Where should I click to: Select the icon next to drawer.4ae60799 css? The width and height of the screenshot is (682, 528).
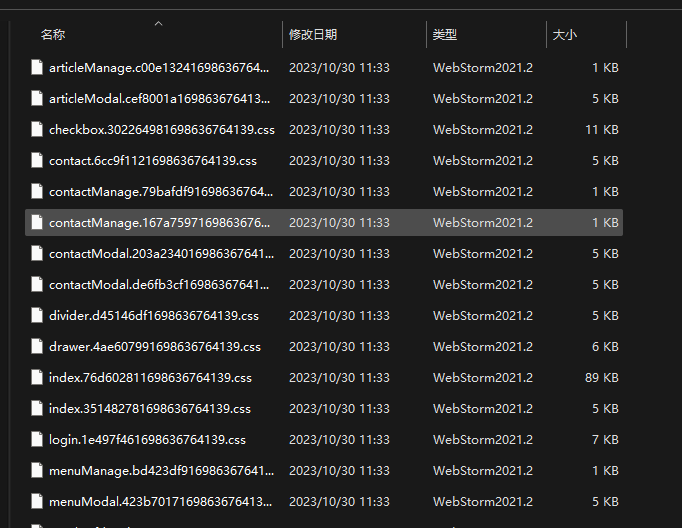[x=37, y=347]
